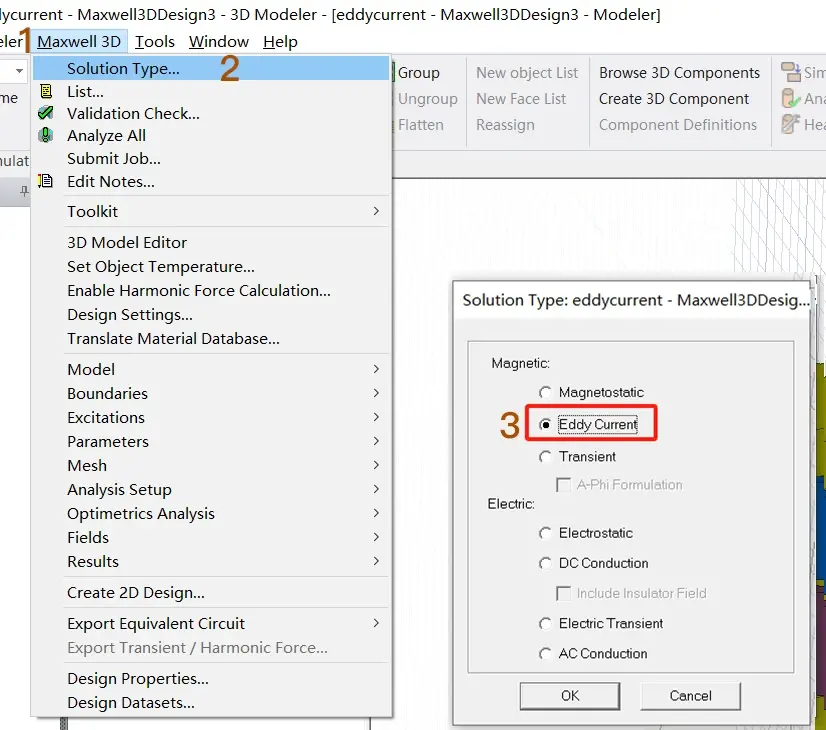Click OK in the Solution Type dialog
This screenshot has width=826, height=730.
tap(569, 696)
